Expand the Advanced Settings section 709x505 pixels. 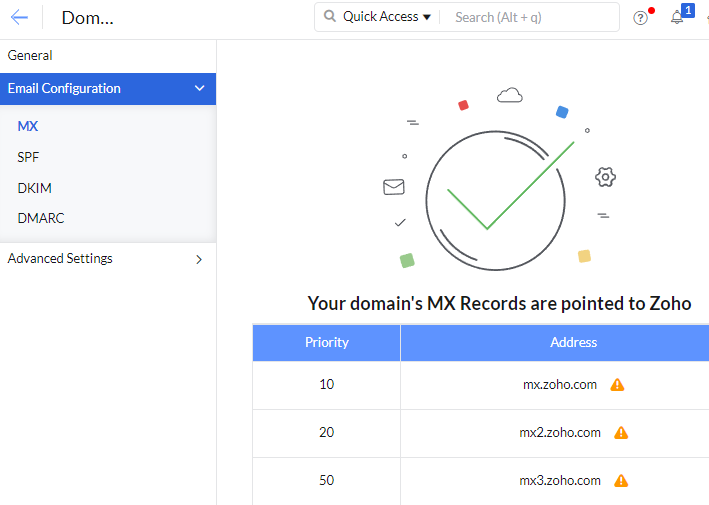point(108,259)
